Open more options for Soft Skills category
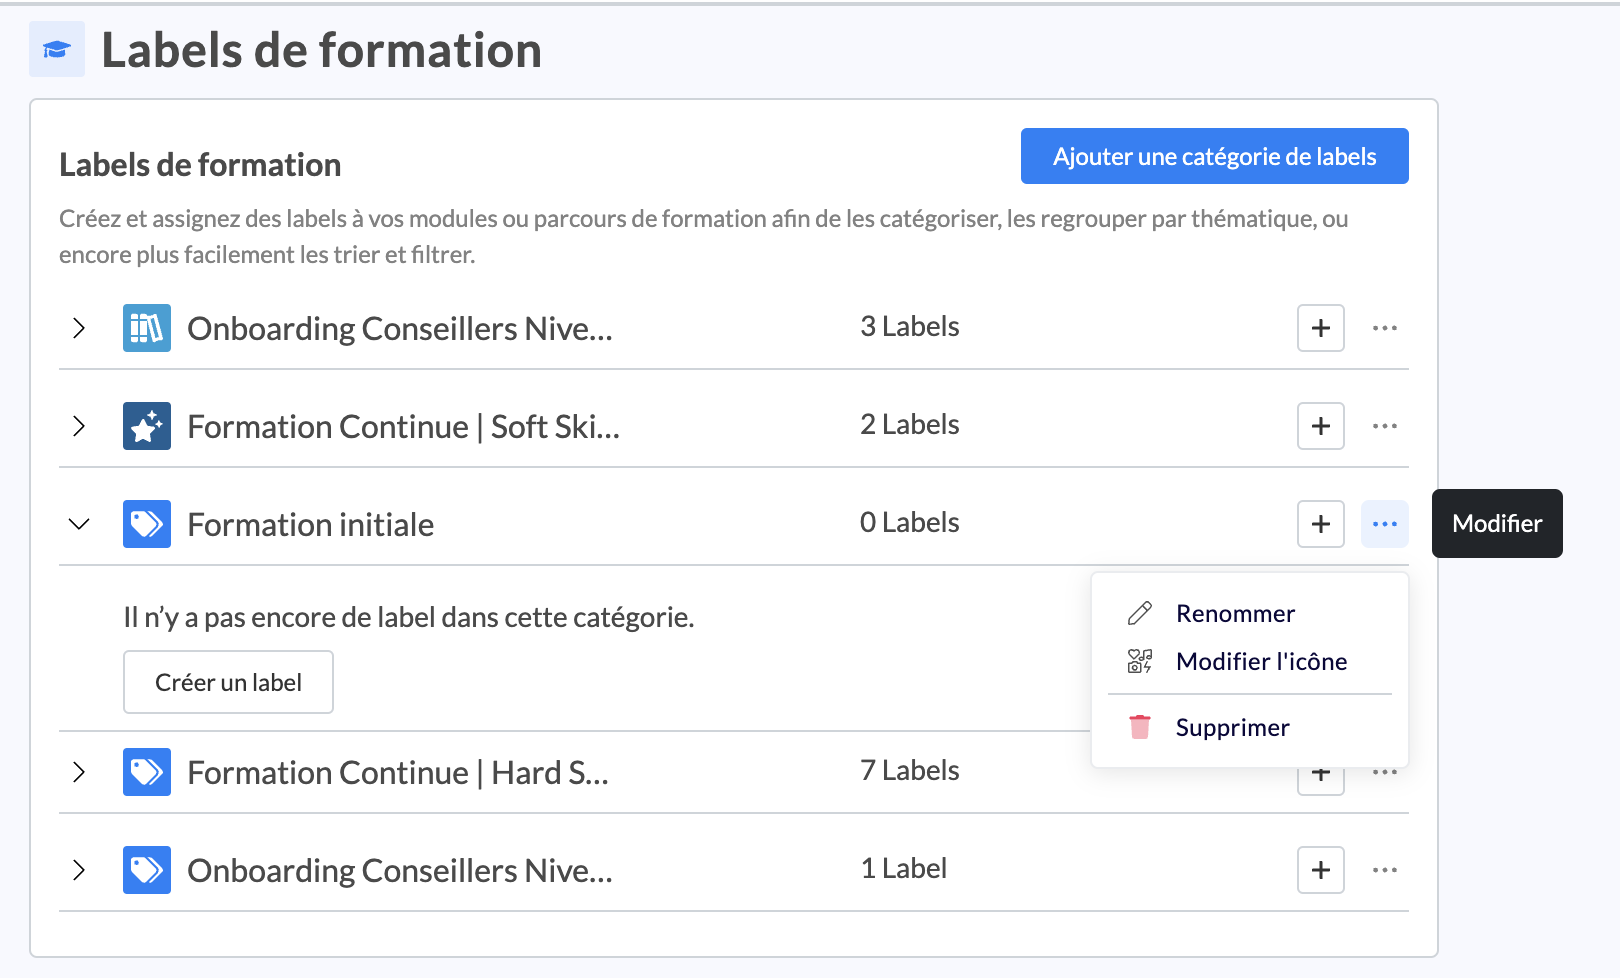Viewport: 1620px width, 978px height. [x=1384, y=426]
